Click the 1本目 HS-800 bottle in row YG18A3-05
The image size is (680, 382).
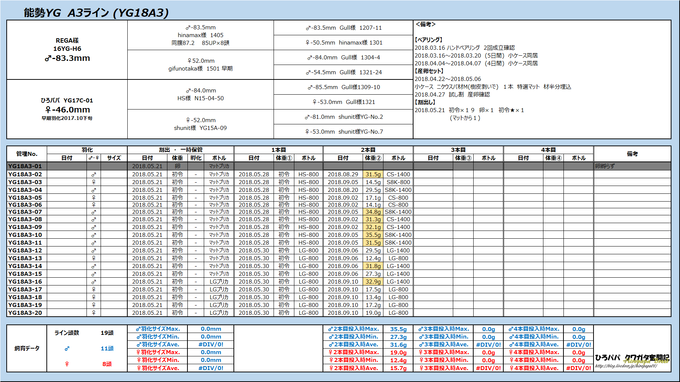(308, 198)
